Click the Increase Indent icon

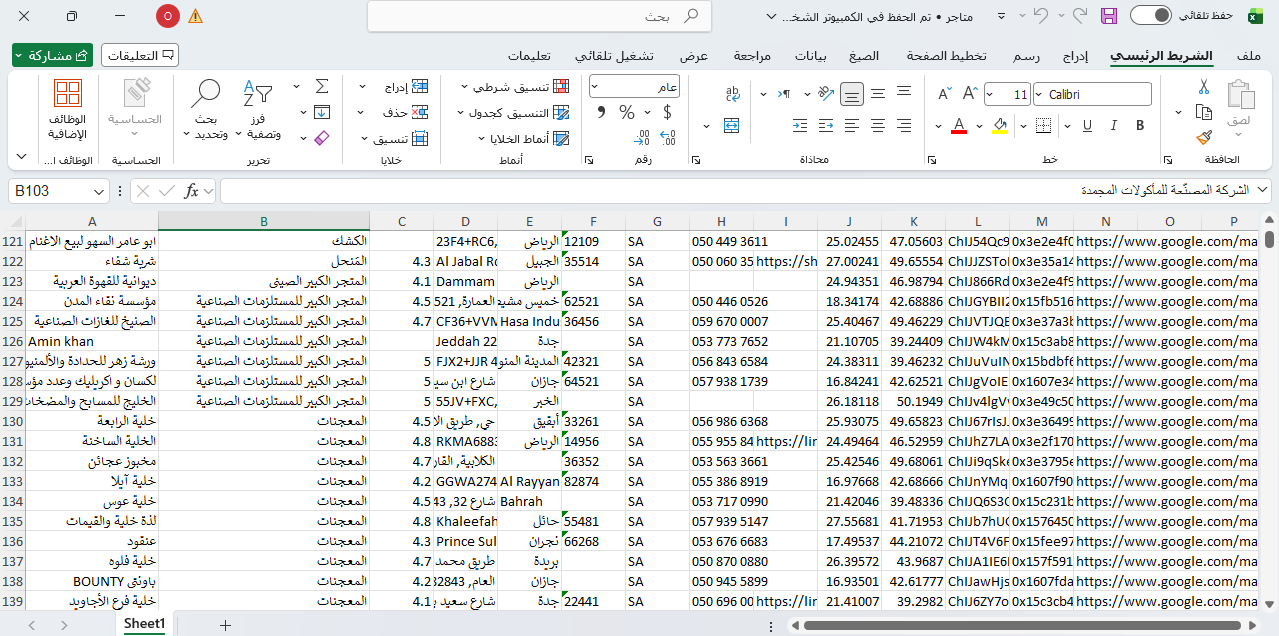point(799,125)
